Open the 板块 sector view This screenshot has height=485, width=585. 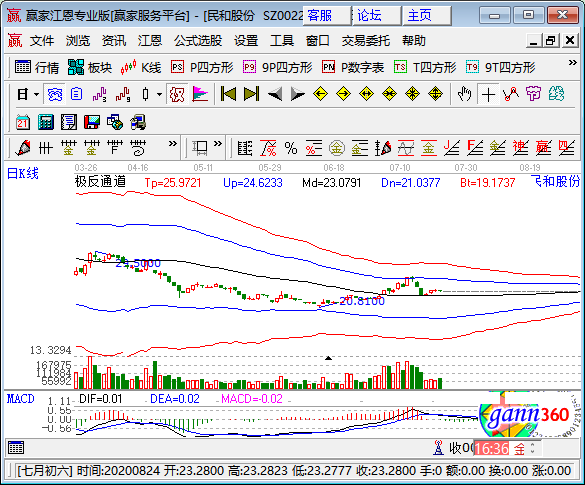[90, 68]
